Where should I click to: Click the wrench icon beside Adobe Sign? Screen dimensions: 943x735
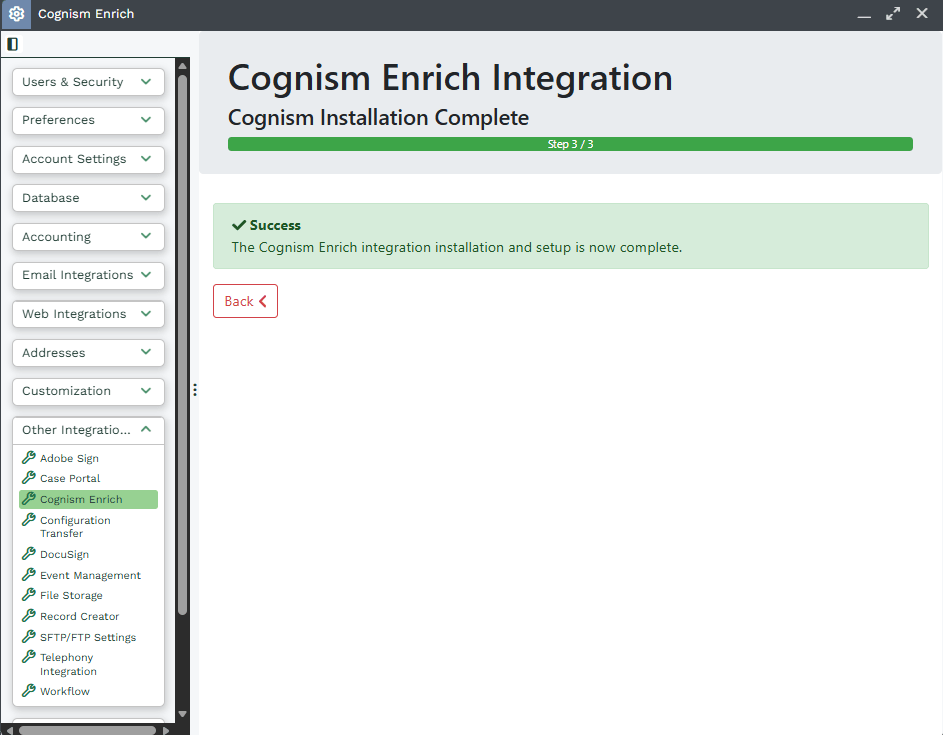click(x=29, y=458)
